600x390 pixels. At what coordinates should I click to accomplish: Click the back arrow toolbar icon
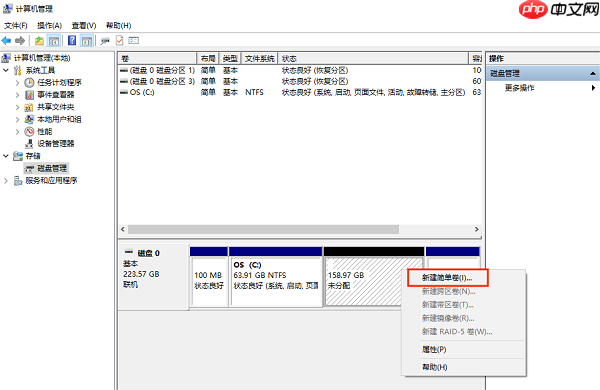pos(7,41)
